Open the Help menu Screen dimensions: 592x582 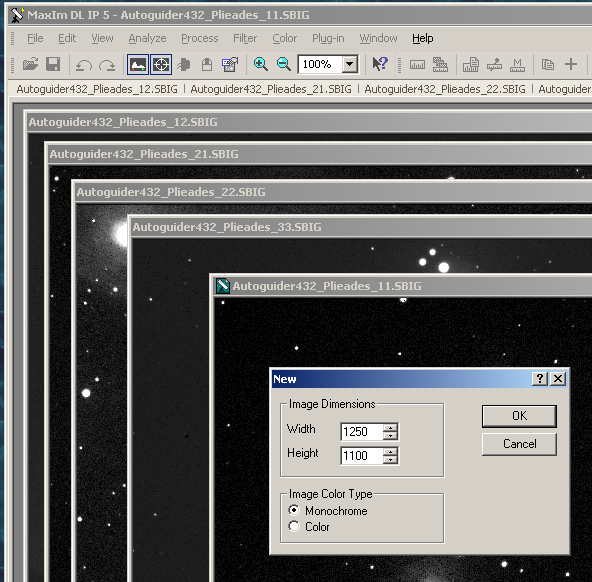423,38
